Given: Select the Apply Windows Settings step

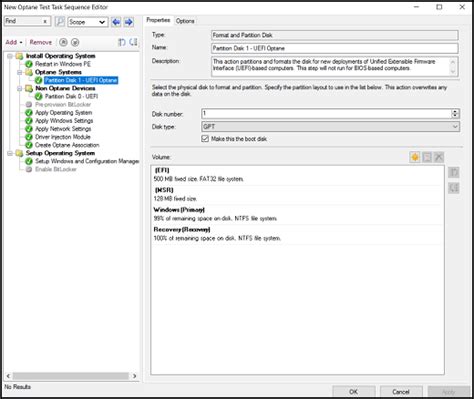Looking at the screenshot, I should (x=64, y=121).
